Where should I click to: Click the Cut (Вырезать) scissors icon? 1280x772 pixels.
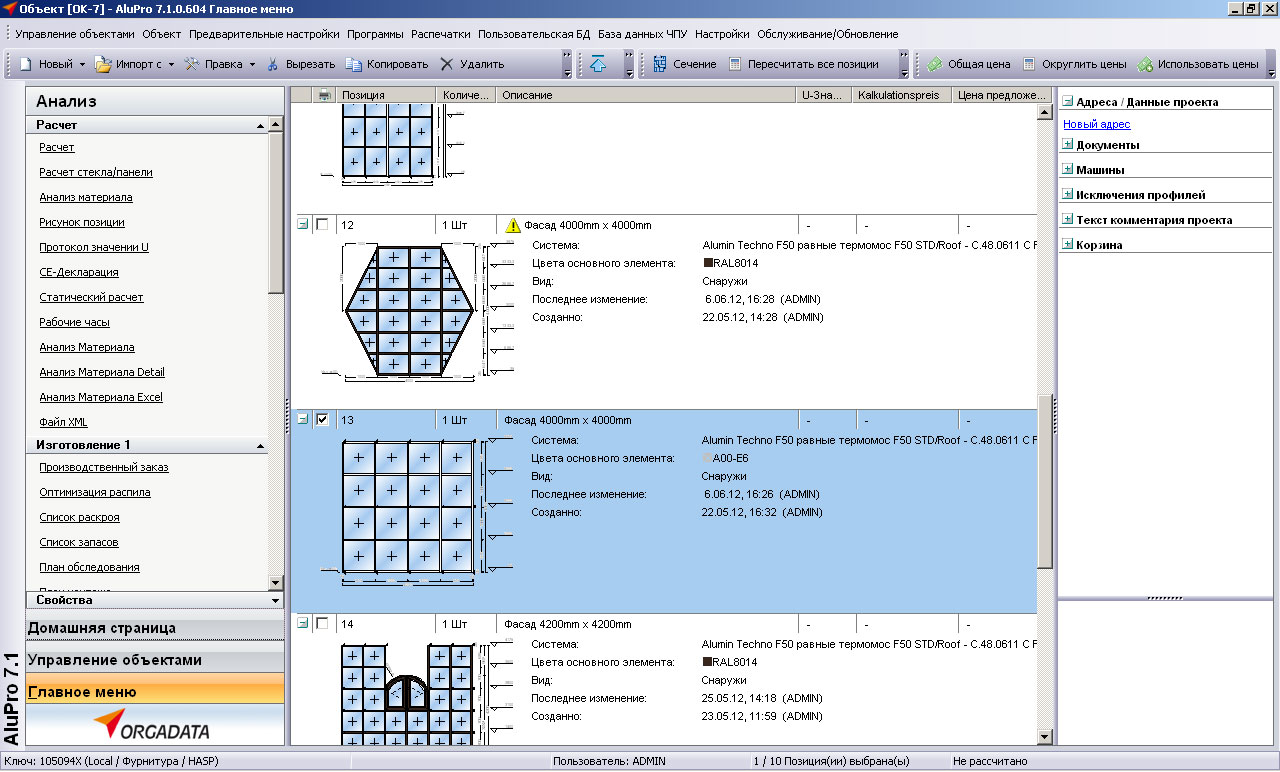click(272, 64)
